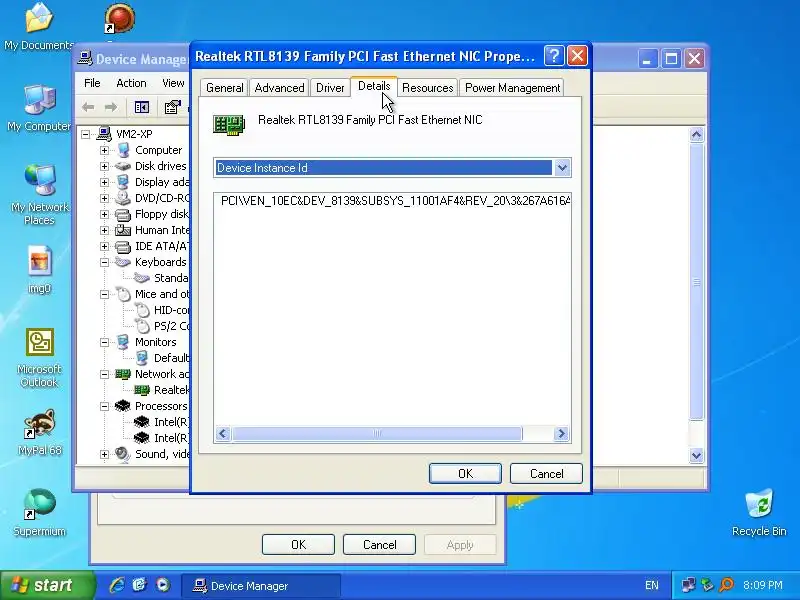Collapse the Monitors node
800x600 pixels.
pos(105,342)
